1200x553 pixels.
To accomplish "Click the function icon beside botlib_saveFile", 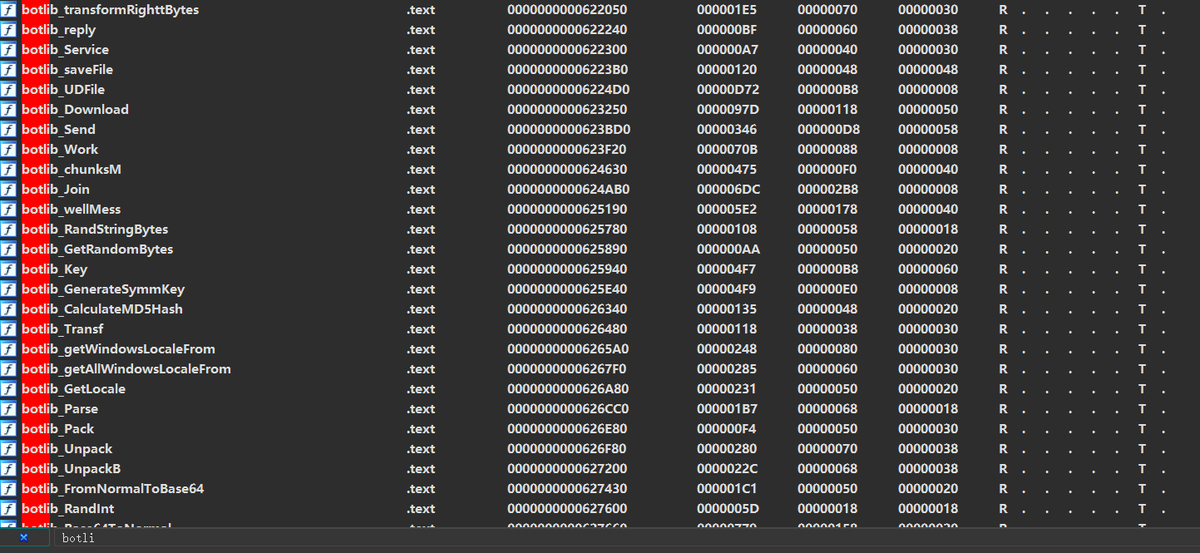I will click(9, 69).
